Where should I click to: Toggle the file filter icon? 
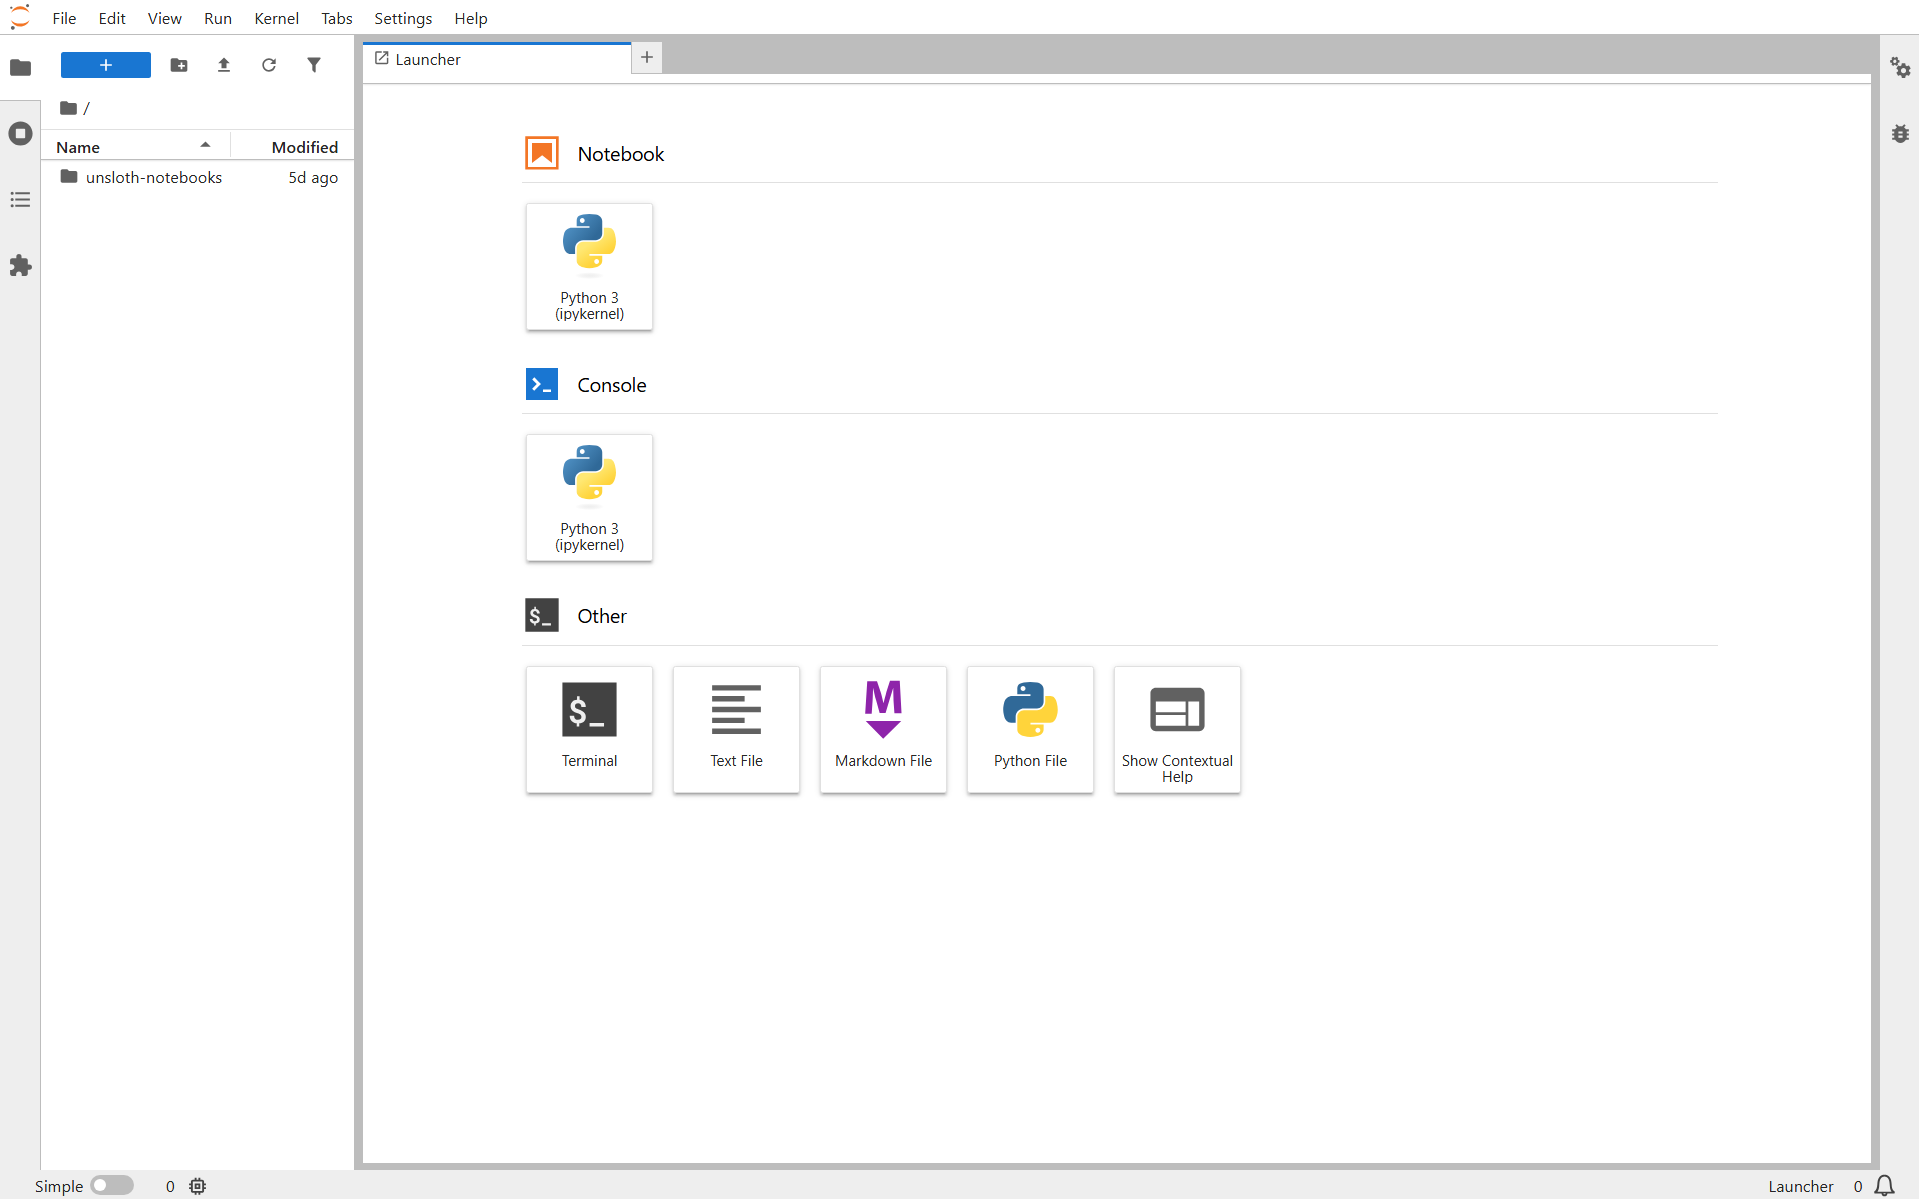coord(314,65)
